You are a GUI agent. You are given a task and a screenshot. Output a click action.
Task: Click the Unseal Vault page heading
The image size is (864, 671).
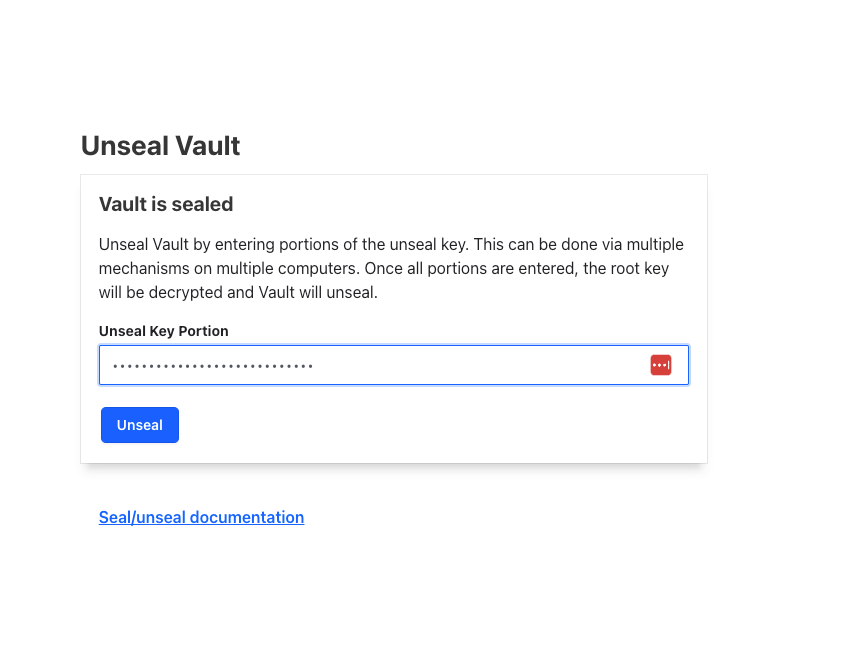tap(160, 146)
